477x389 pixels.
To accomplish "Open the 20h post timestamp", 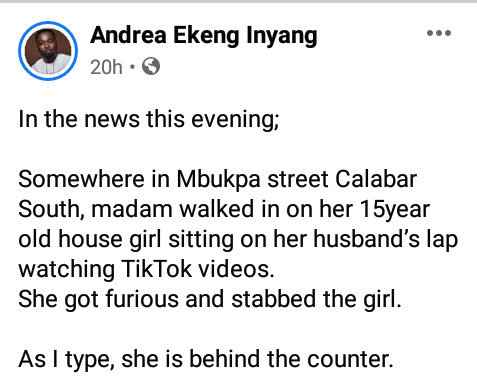I will pyautogui.click(x=106, y=67).
